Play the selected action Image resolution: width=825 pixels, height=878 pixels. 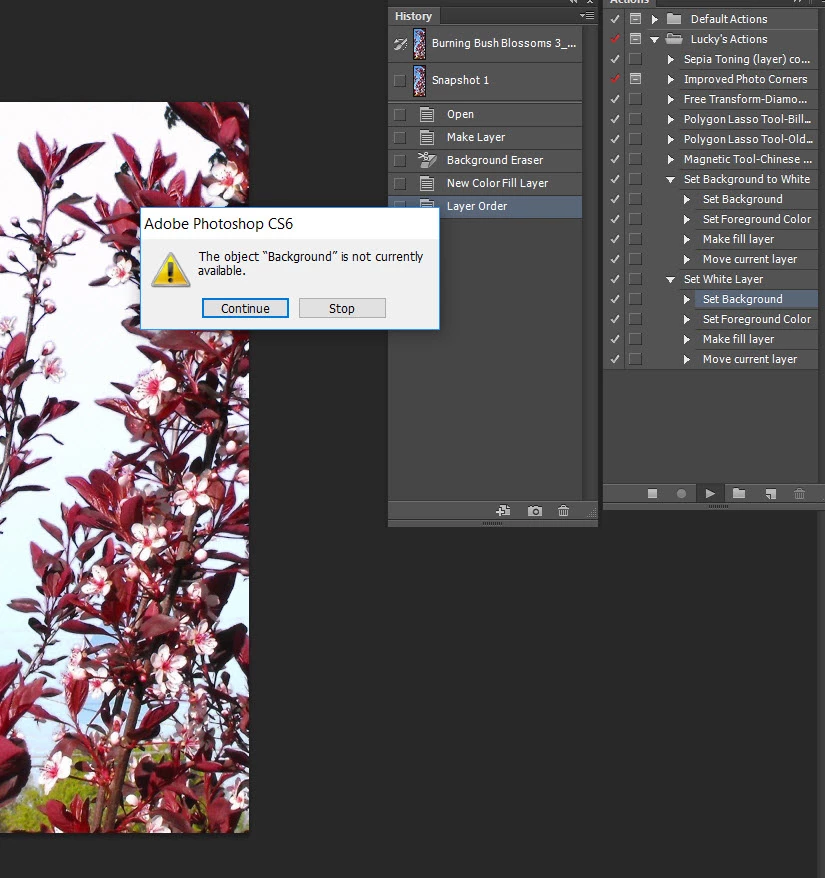click(710, 493)
